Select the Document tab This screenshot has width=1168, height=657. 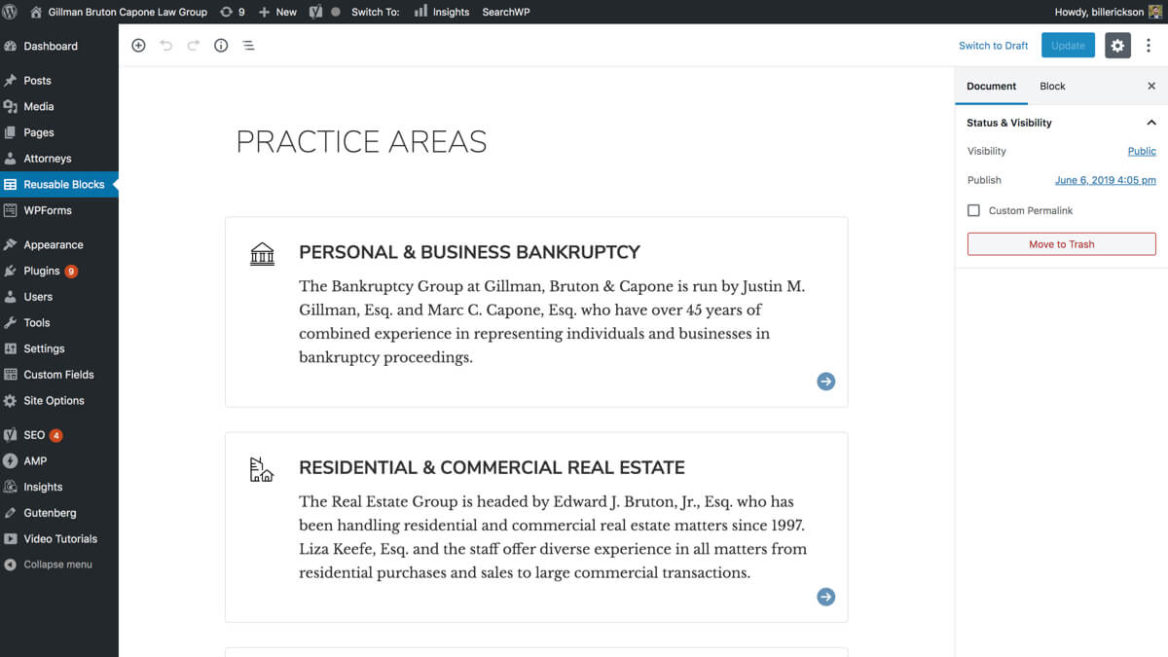pyautogui.click(x=991, y=86)
